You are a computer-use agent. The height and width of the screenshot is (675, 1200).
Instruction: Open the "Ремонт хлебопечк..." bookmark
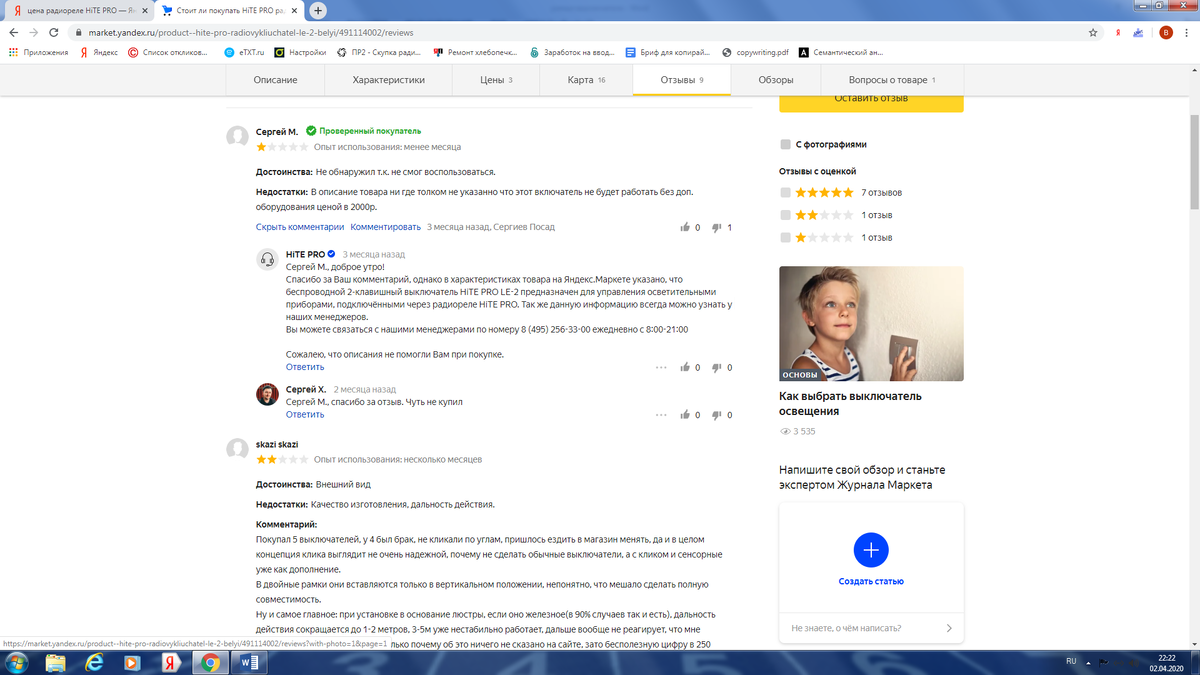tap(475, 52)
